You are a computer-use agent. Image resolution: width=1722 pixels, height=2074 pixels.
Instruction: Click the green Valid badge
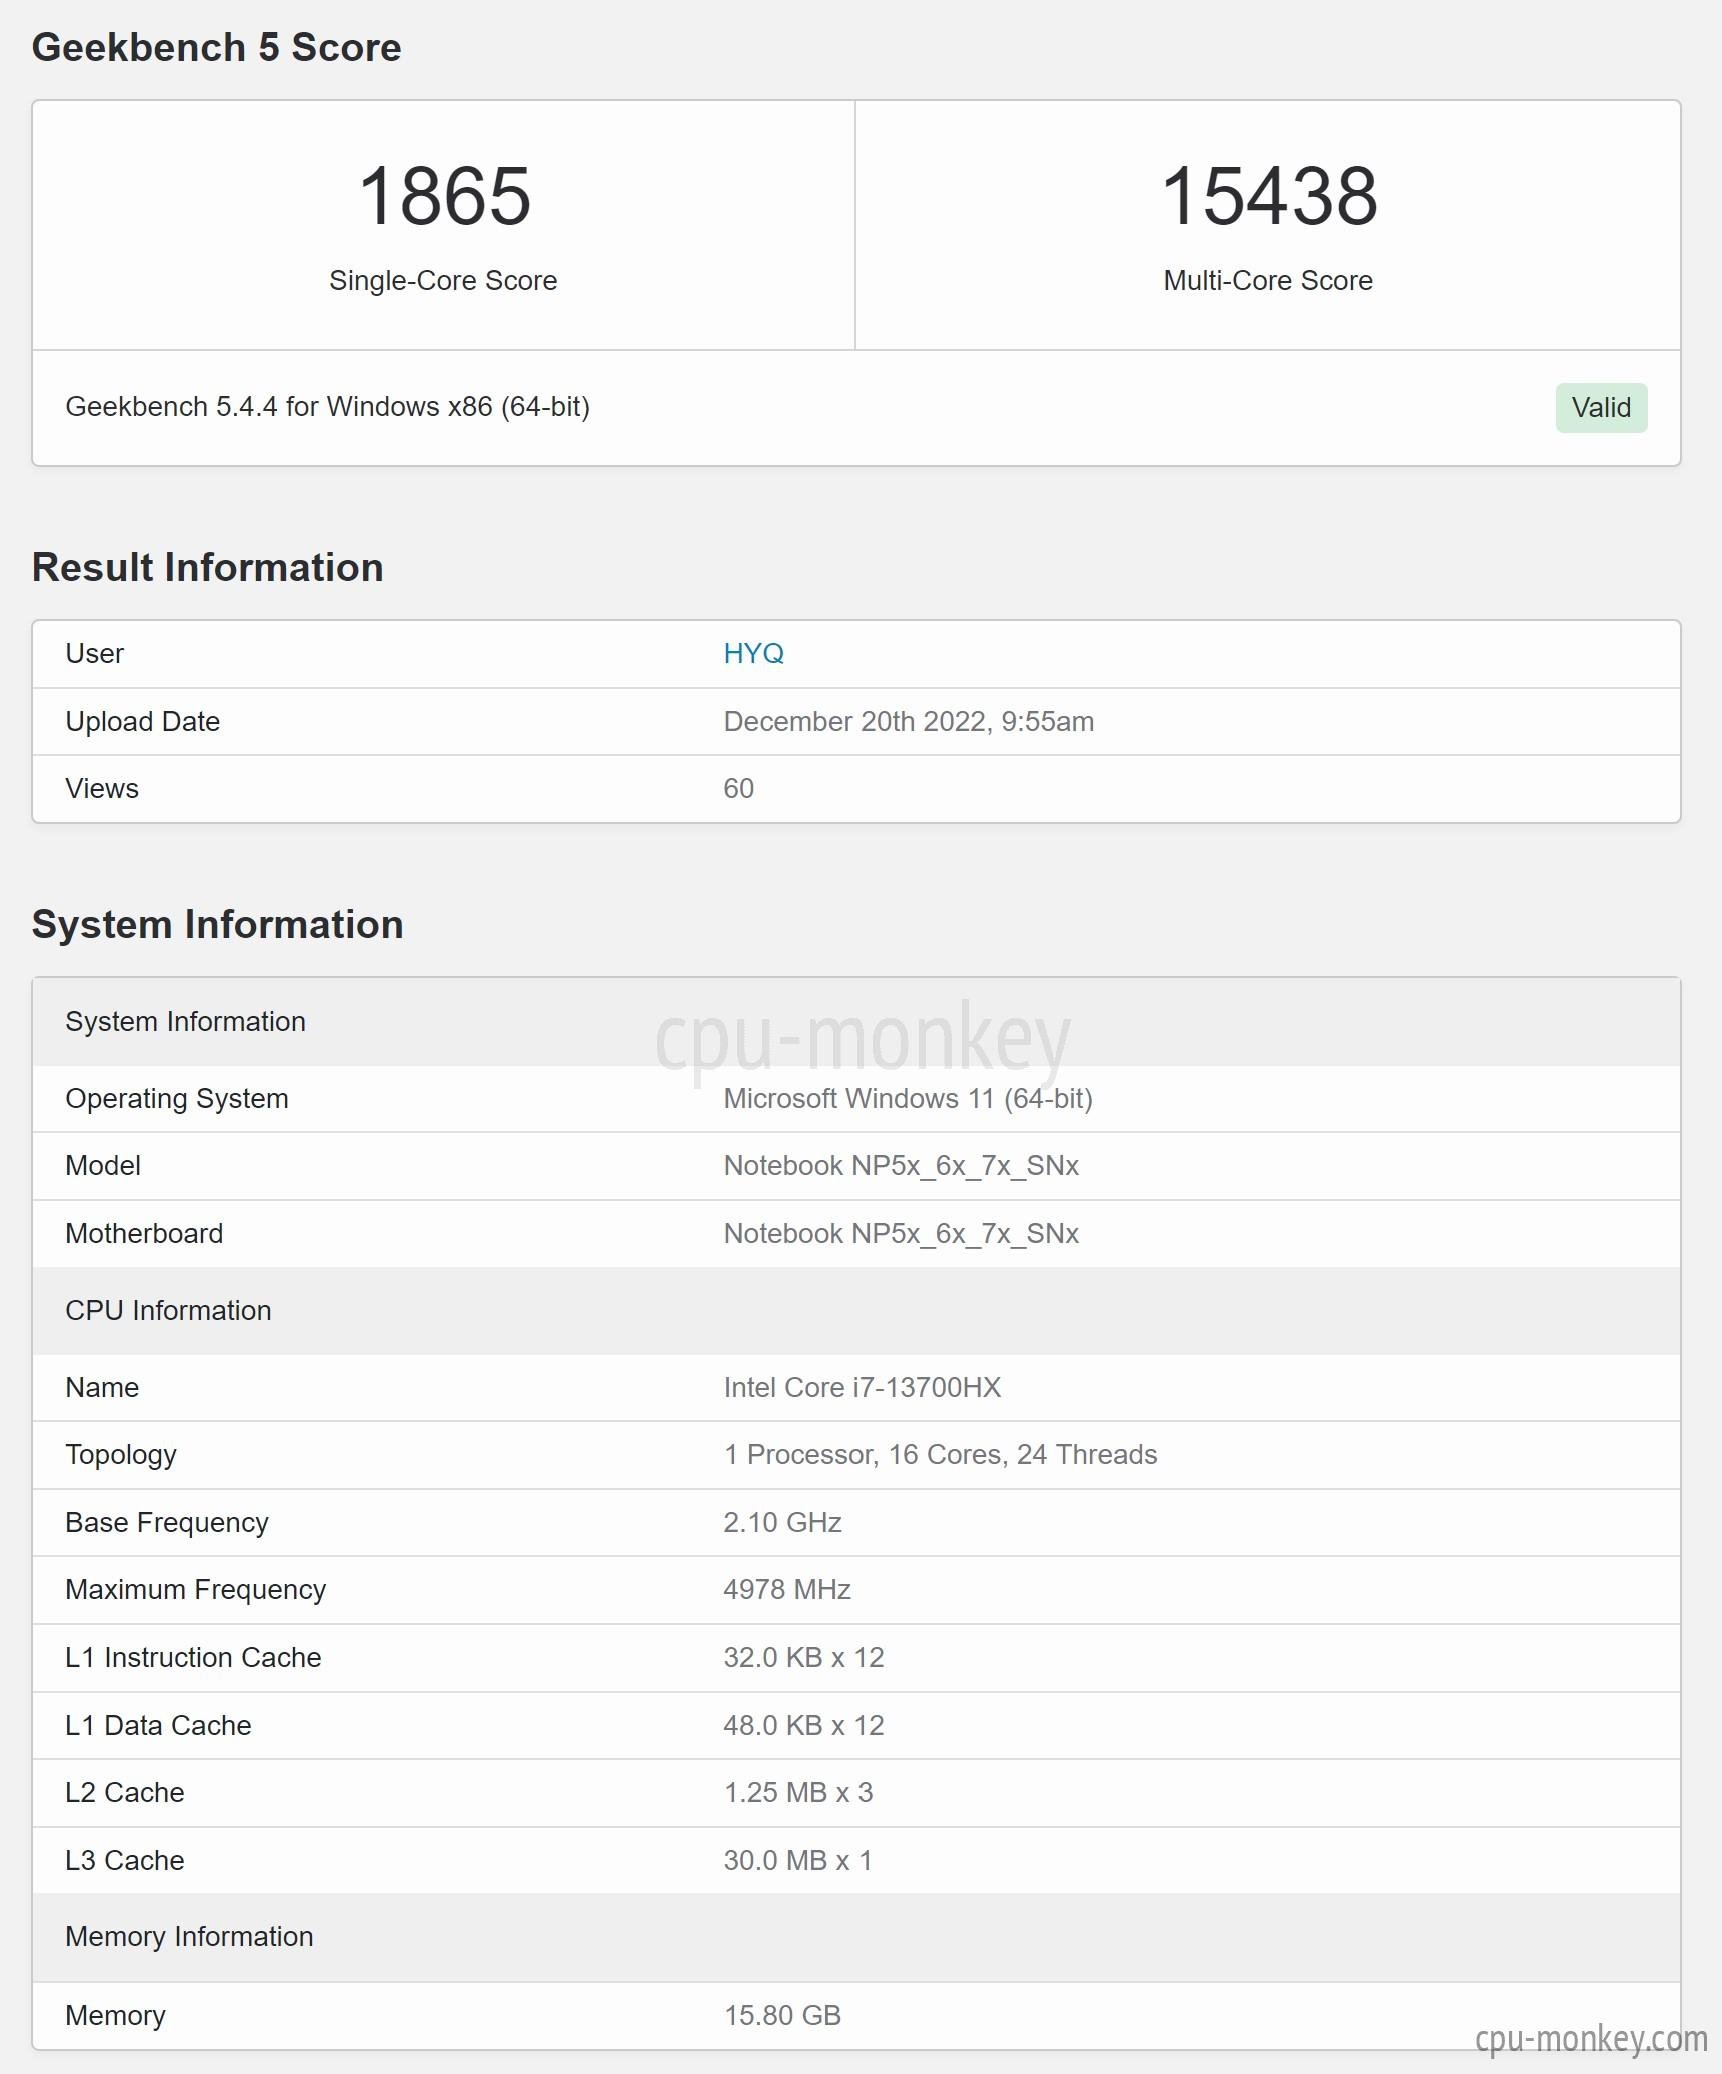point(1601,407)
